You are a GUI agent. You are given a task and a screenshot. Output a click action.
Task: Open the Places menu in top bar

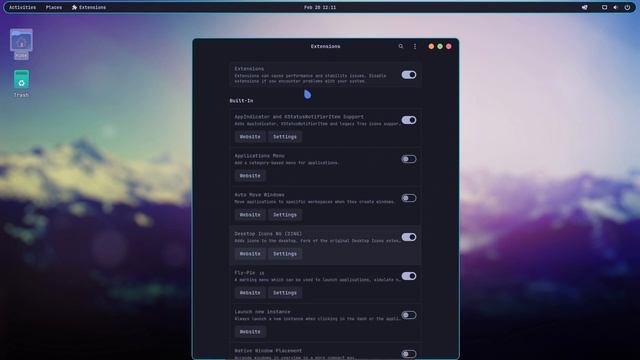point(54,7)
